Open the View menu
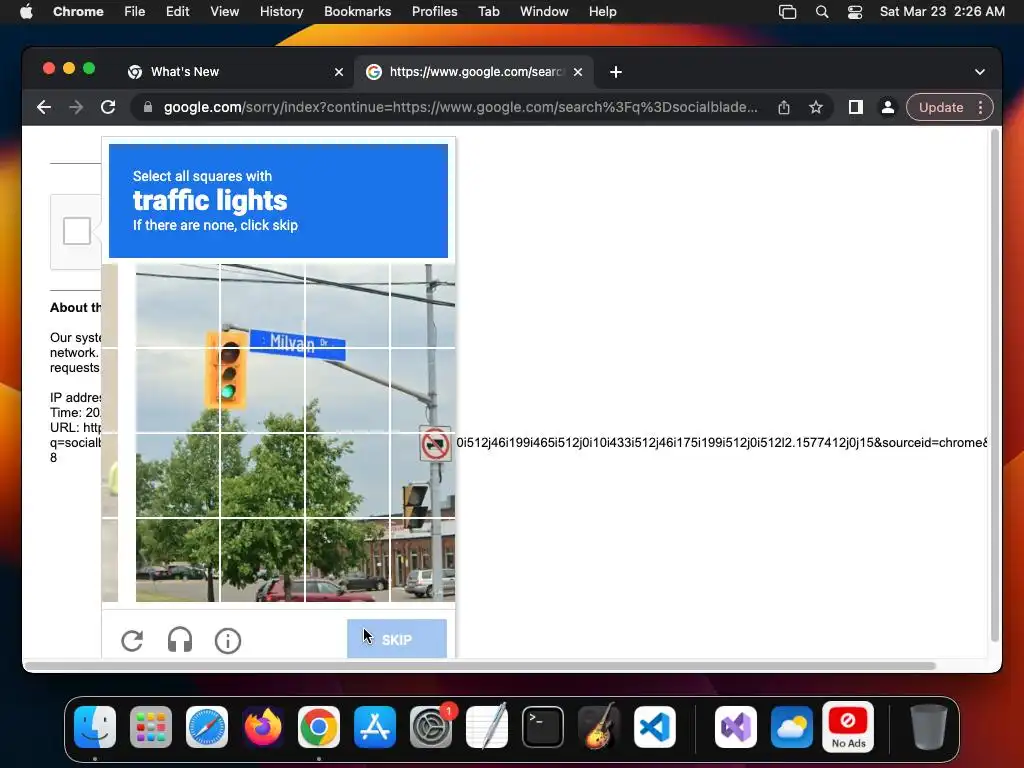The height and width of the screenshot is (768, 1024). 225,12
